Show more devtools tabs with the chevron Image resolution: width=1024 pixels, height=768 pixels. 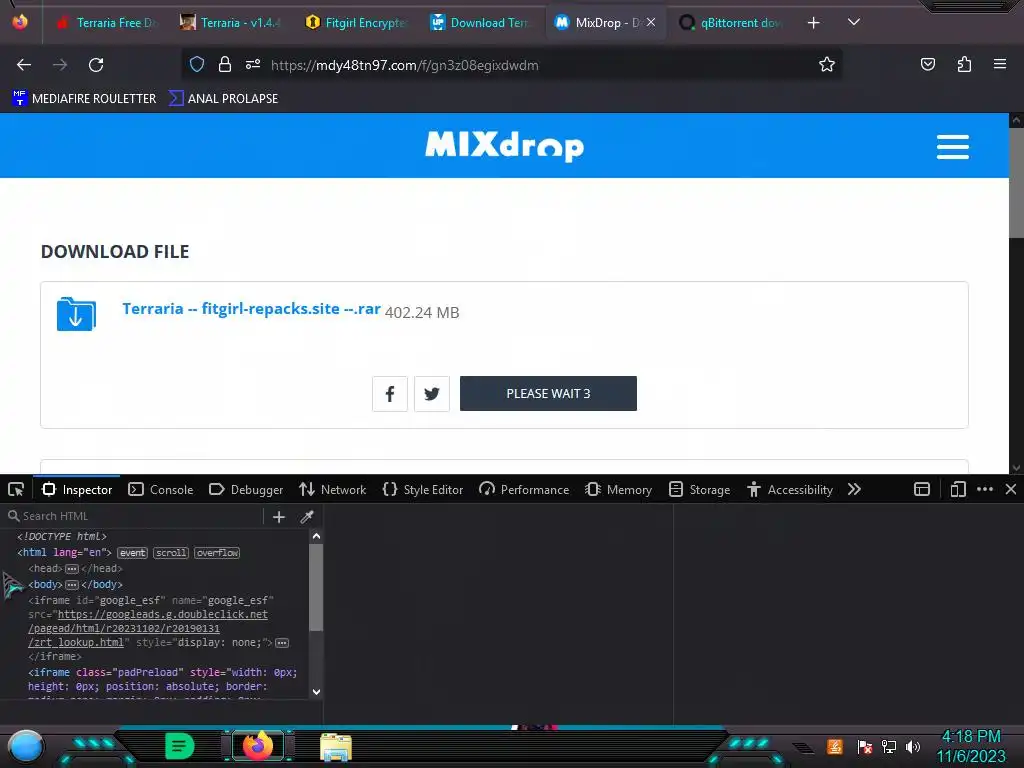tap(854, 489)
